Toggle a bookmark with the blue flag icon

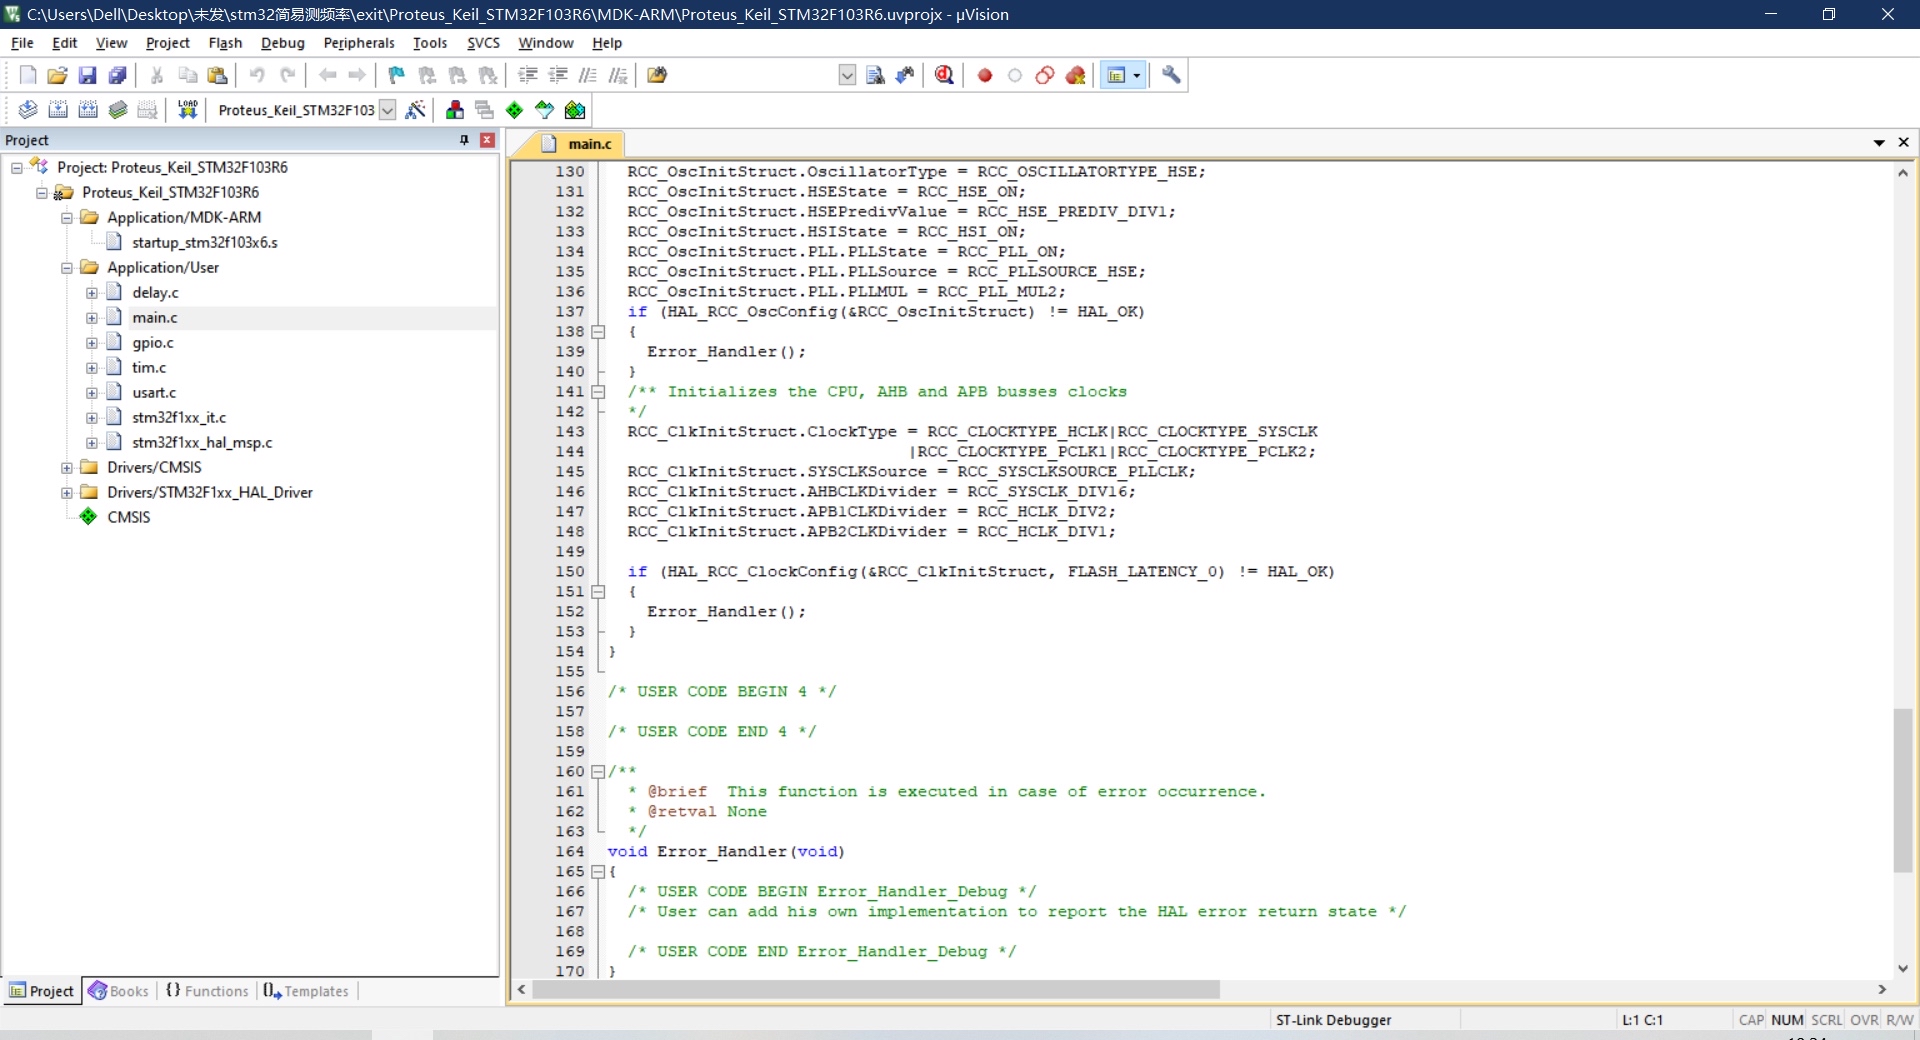click(396, 75)
